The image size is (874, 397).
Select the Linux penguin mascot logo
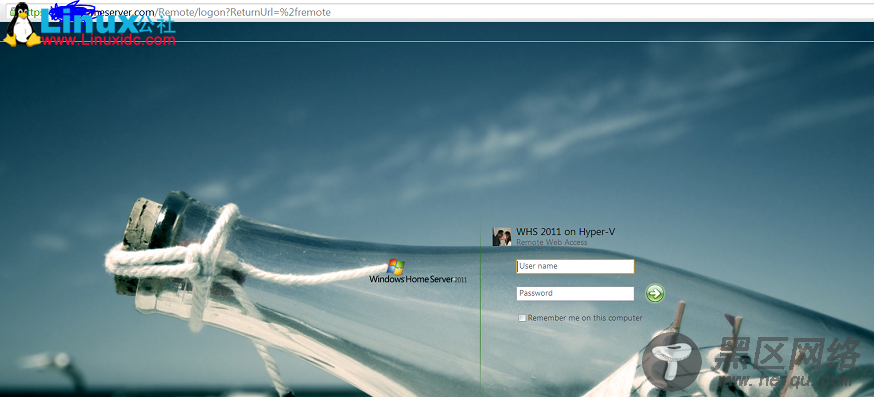21,24
